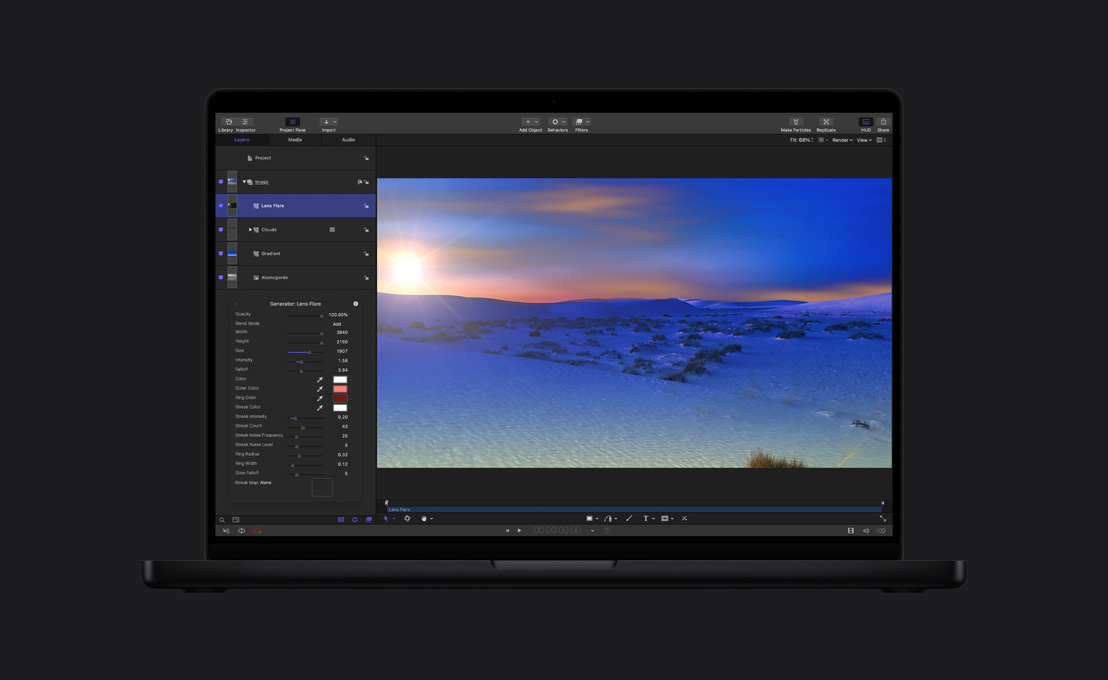Open the Blend Mode dropdown showing Add
The height and width of the screenshot is (680, 1108).
tap(337, 323)
